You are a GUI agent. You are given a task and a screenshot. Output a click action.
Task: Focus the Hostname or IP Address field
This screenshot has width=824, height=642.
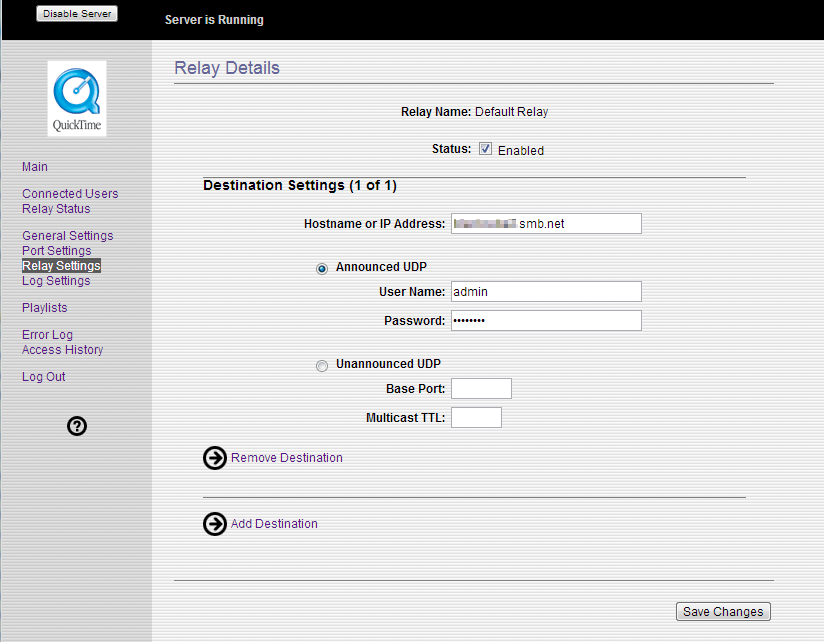tap(546, 223)
